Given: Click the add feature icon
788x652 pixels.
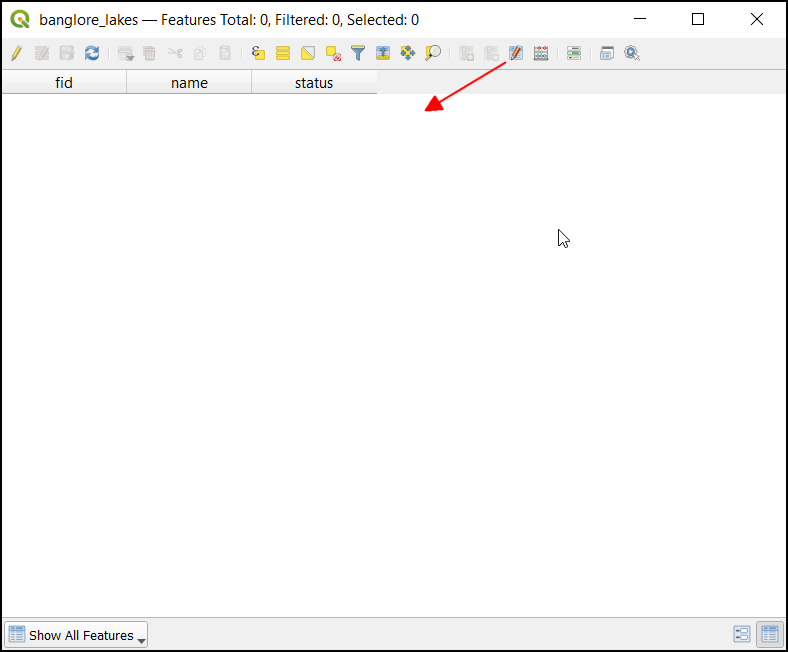Looking at the screenshot, I should (x=126, y=53).
